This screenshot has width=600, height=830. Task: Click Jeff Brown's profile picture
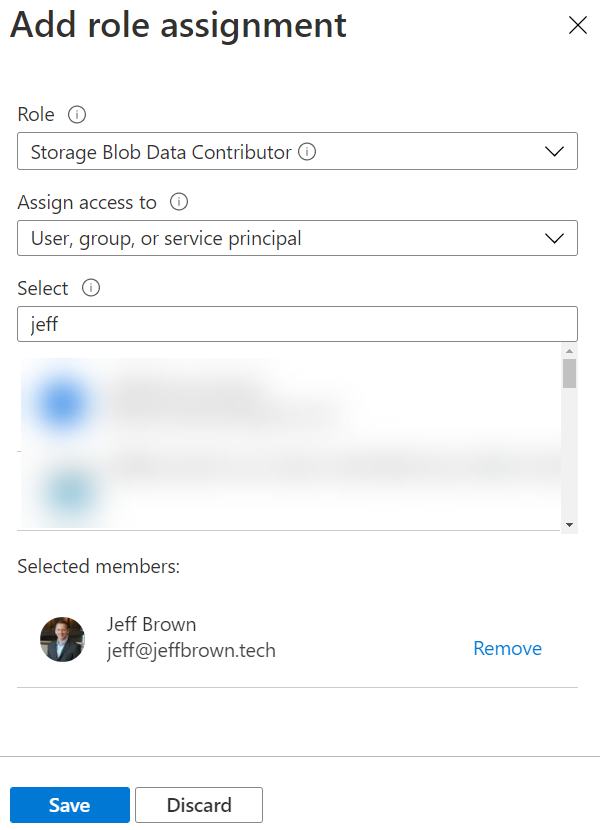click(x=62, y=636)
